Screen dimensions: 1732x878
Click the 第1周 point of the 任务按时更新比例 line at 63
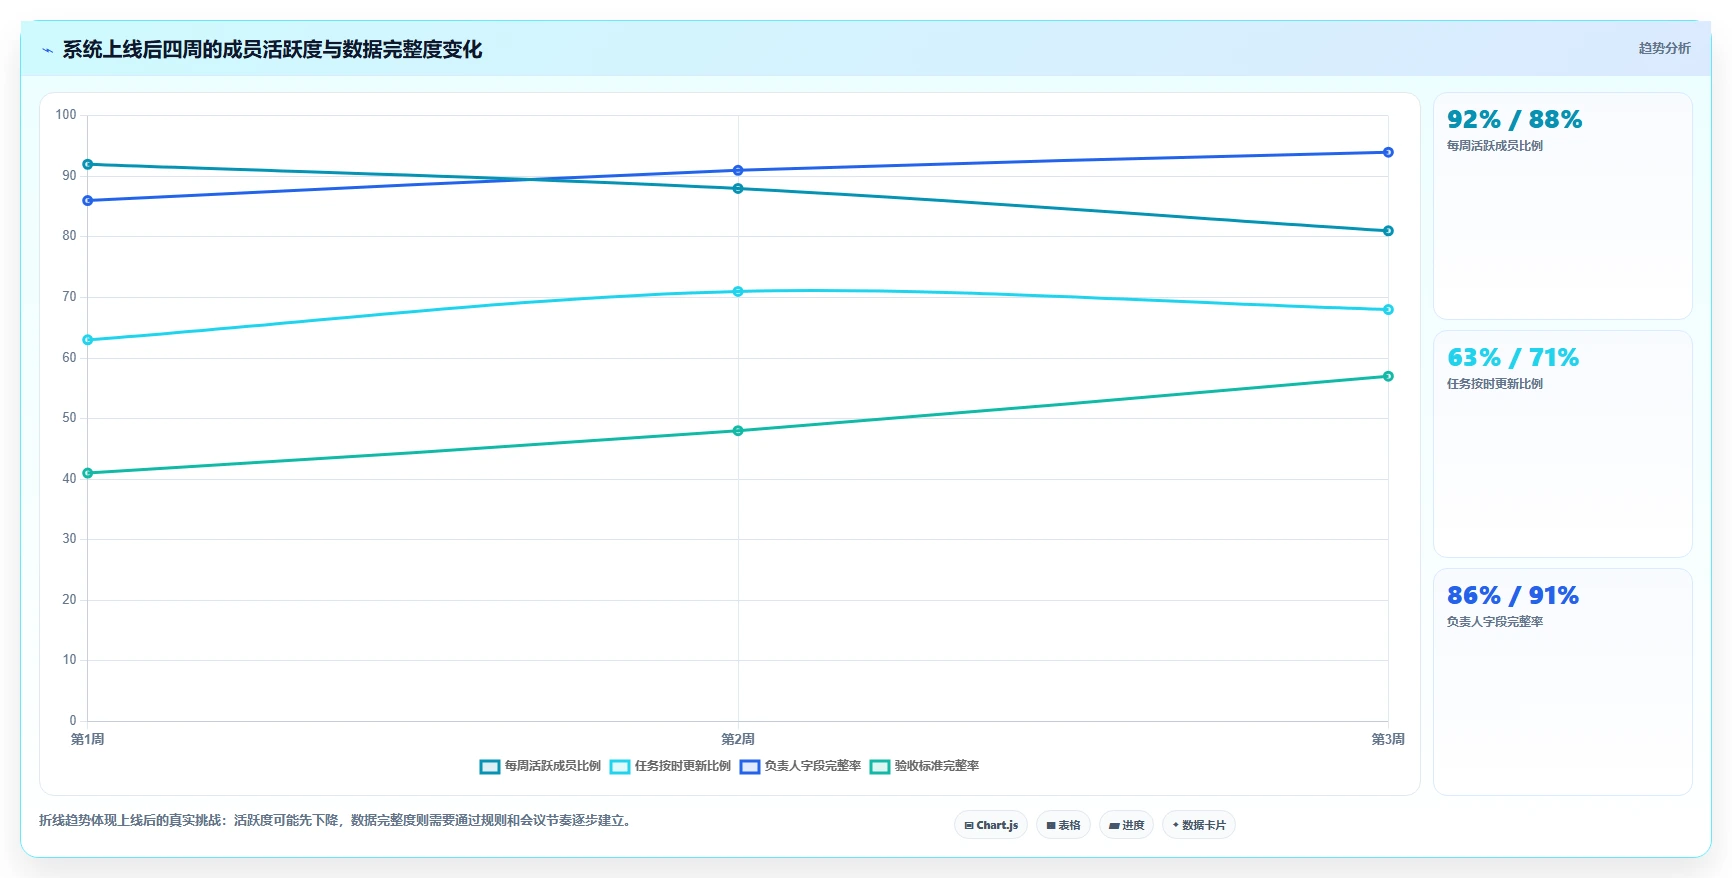coord(88,340)
